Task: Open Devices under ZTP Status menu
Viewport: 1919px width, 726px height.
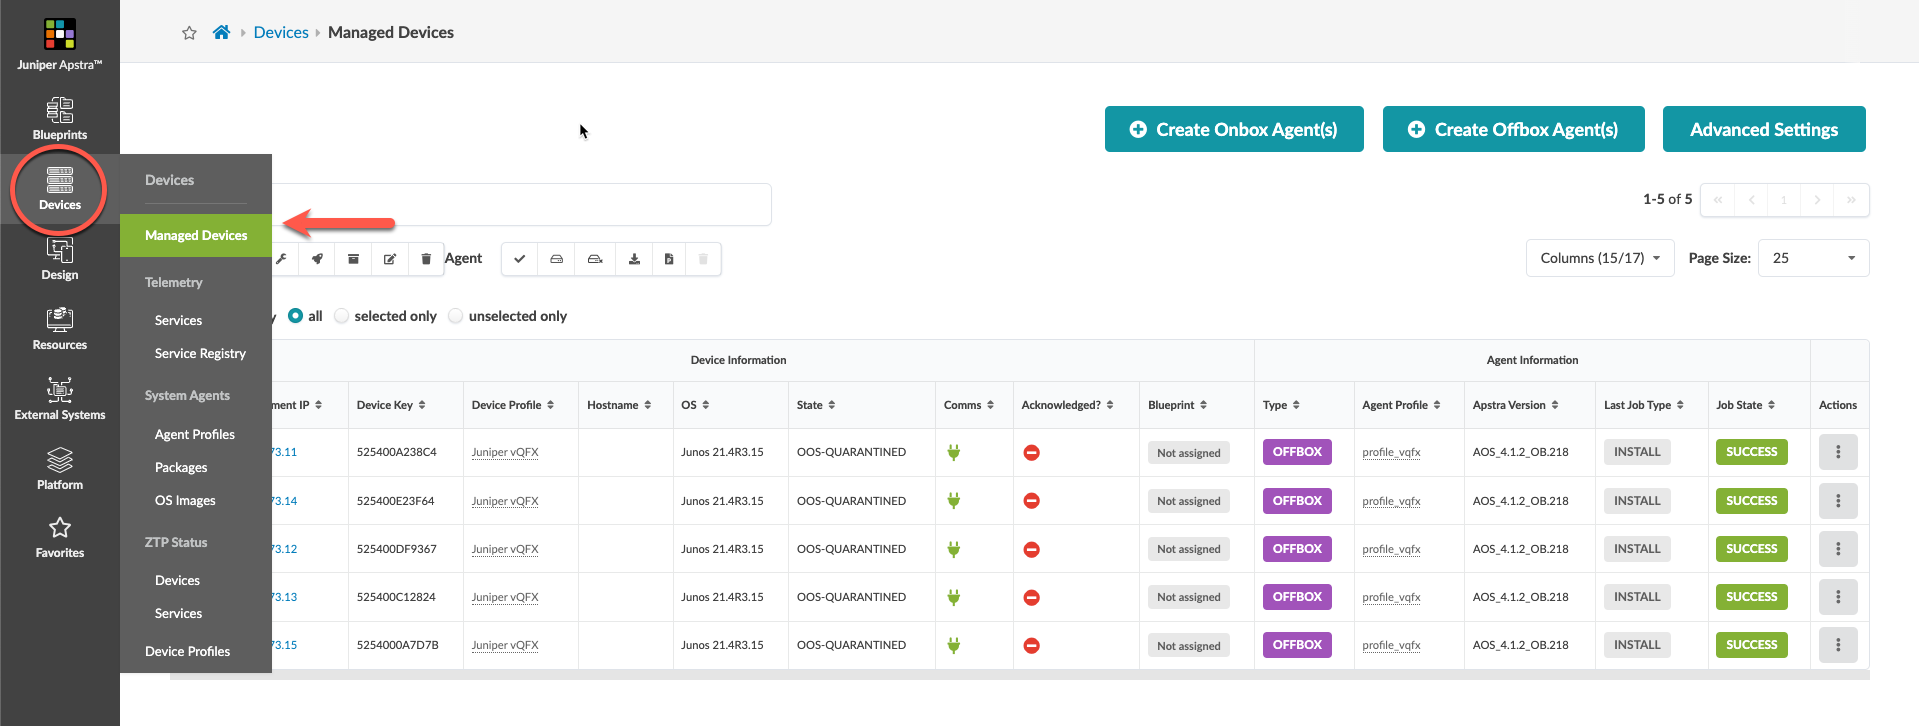Action: 177,580
